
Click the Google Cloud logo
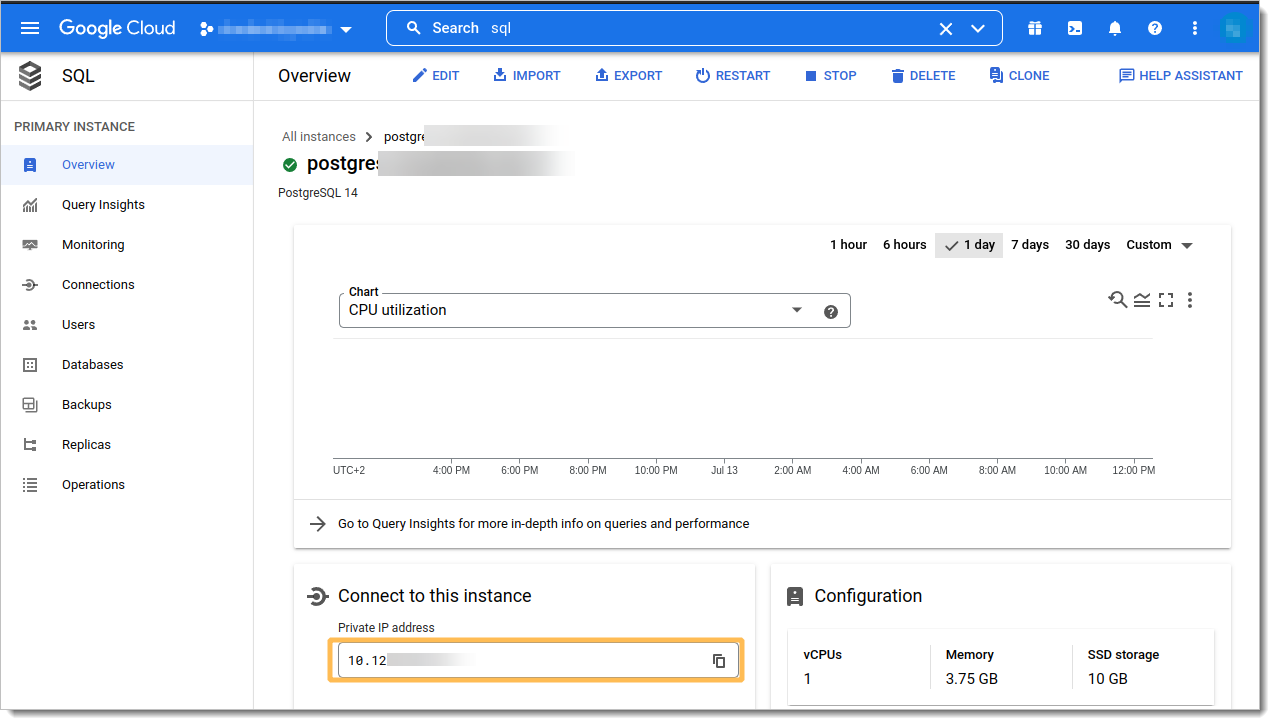pyautogui.click(x=117, y=28)
